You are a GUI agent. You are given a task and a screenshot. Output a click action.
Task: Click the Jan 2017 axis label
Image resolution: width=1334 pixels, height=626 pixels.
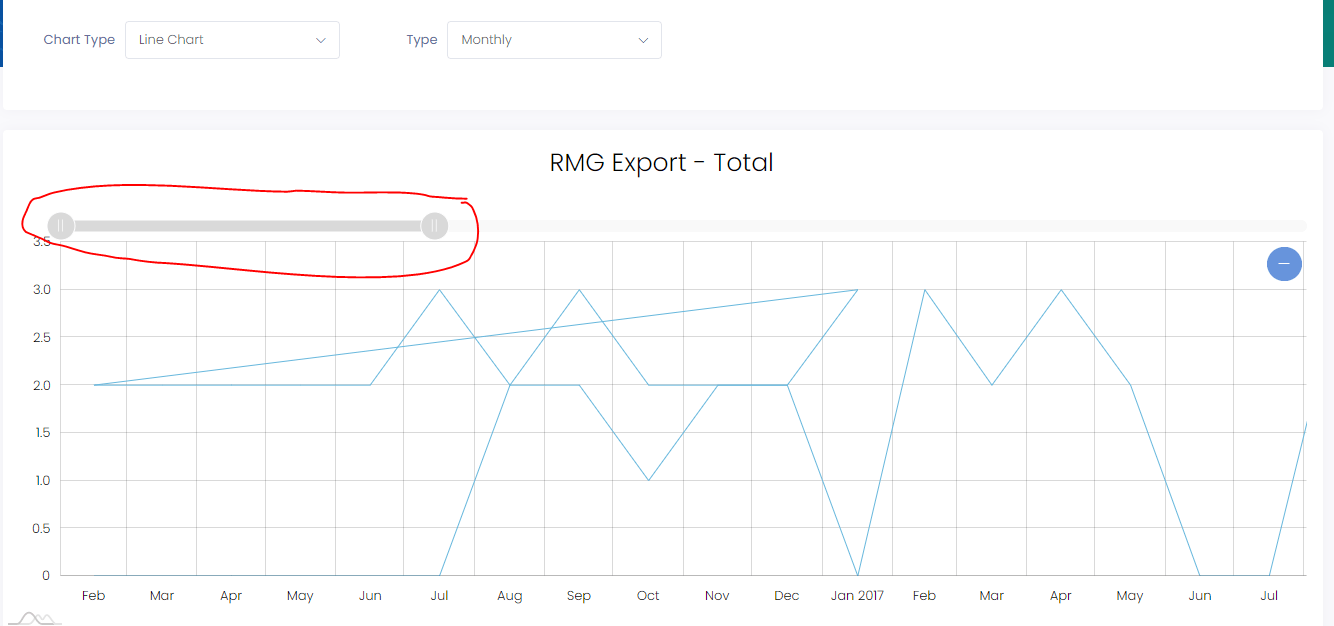click(x=857, y=595)
